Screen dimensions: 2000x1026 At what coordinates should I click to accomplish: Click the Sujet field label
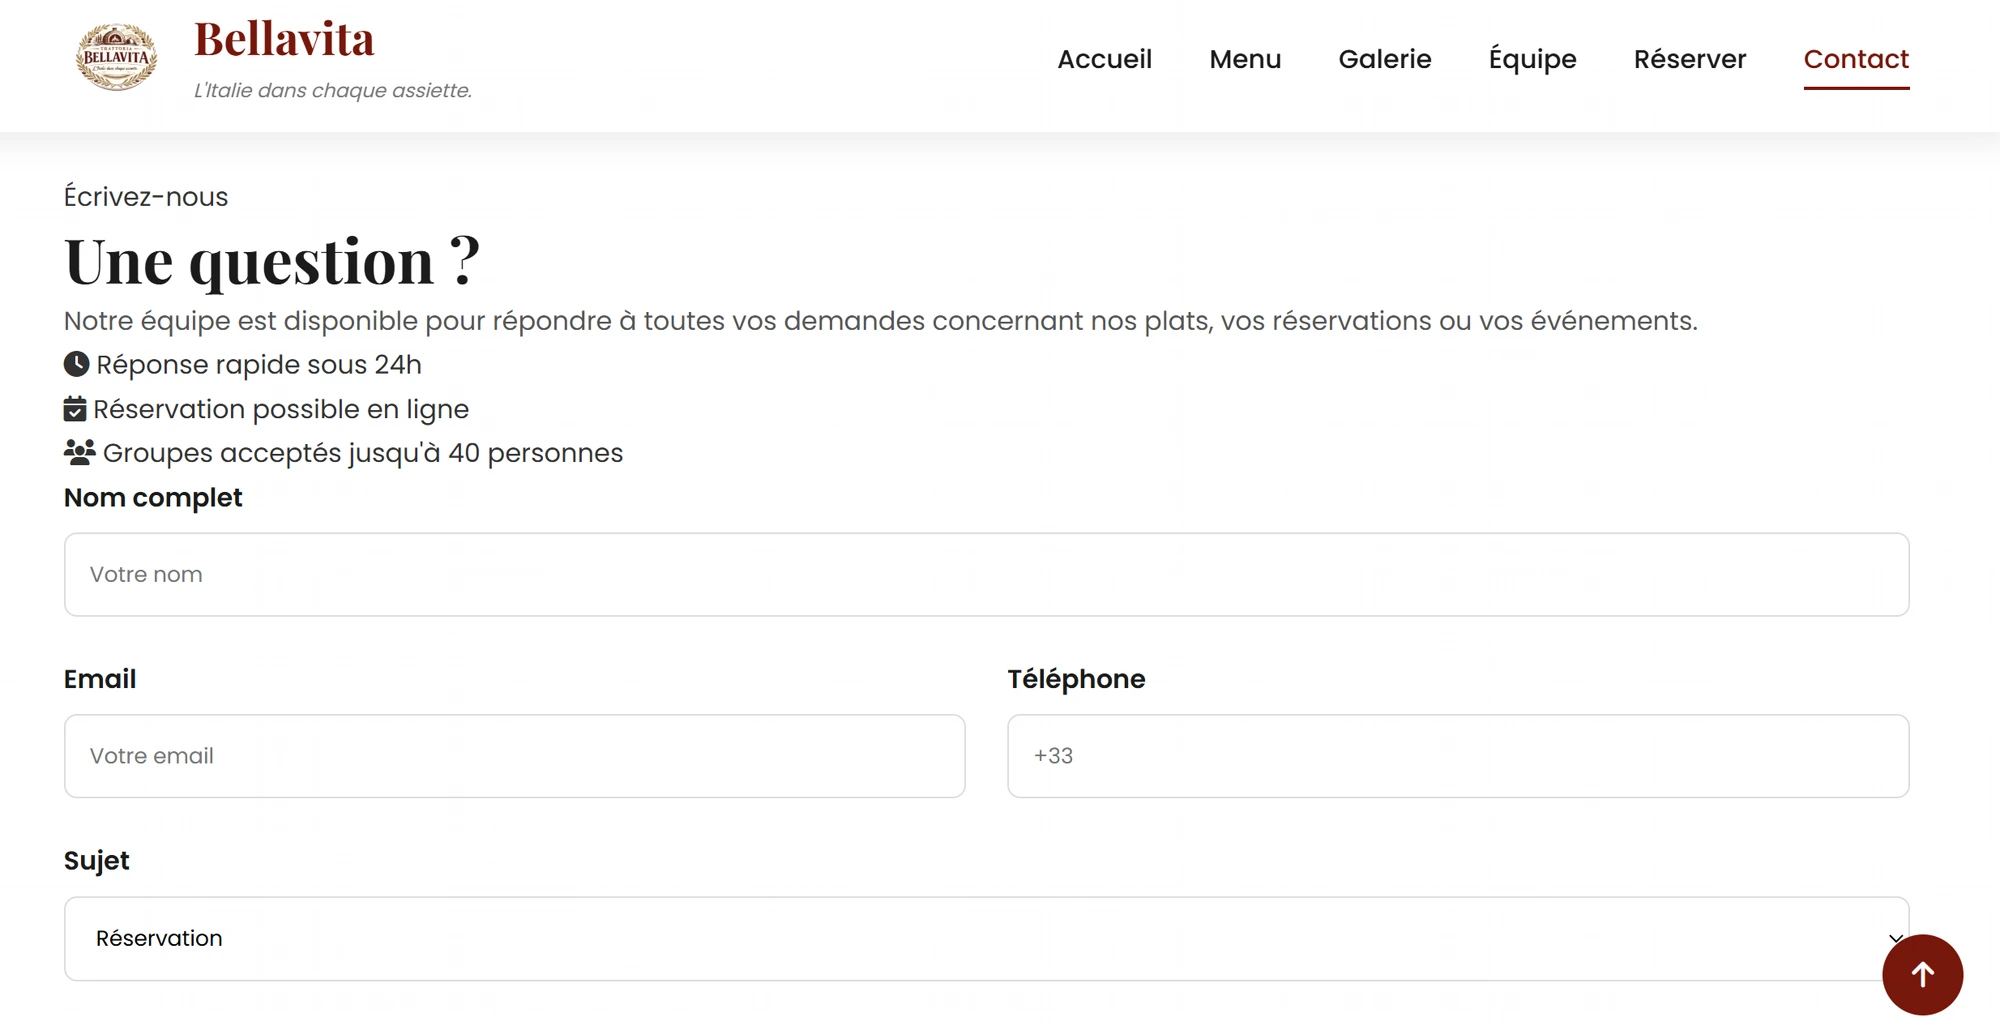pos(97,861)
